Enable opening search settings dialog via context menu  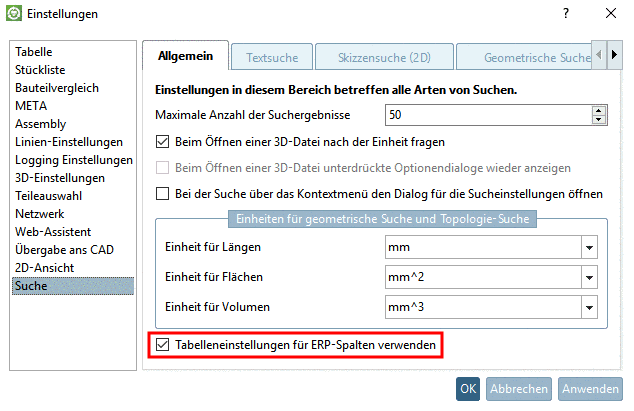(164, 193)
